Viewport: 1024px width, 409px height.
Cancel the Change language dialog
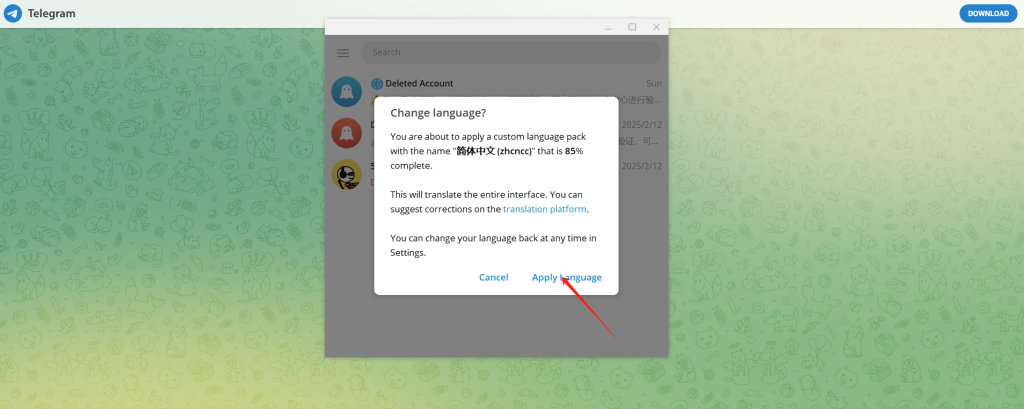tap(494, 277)
